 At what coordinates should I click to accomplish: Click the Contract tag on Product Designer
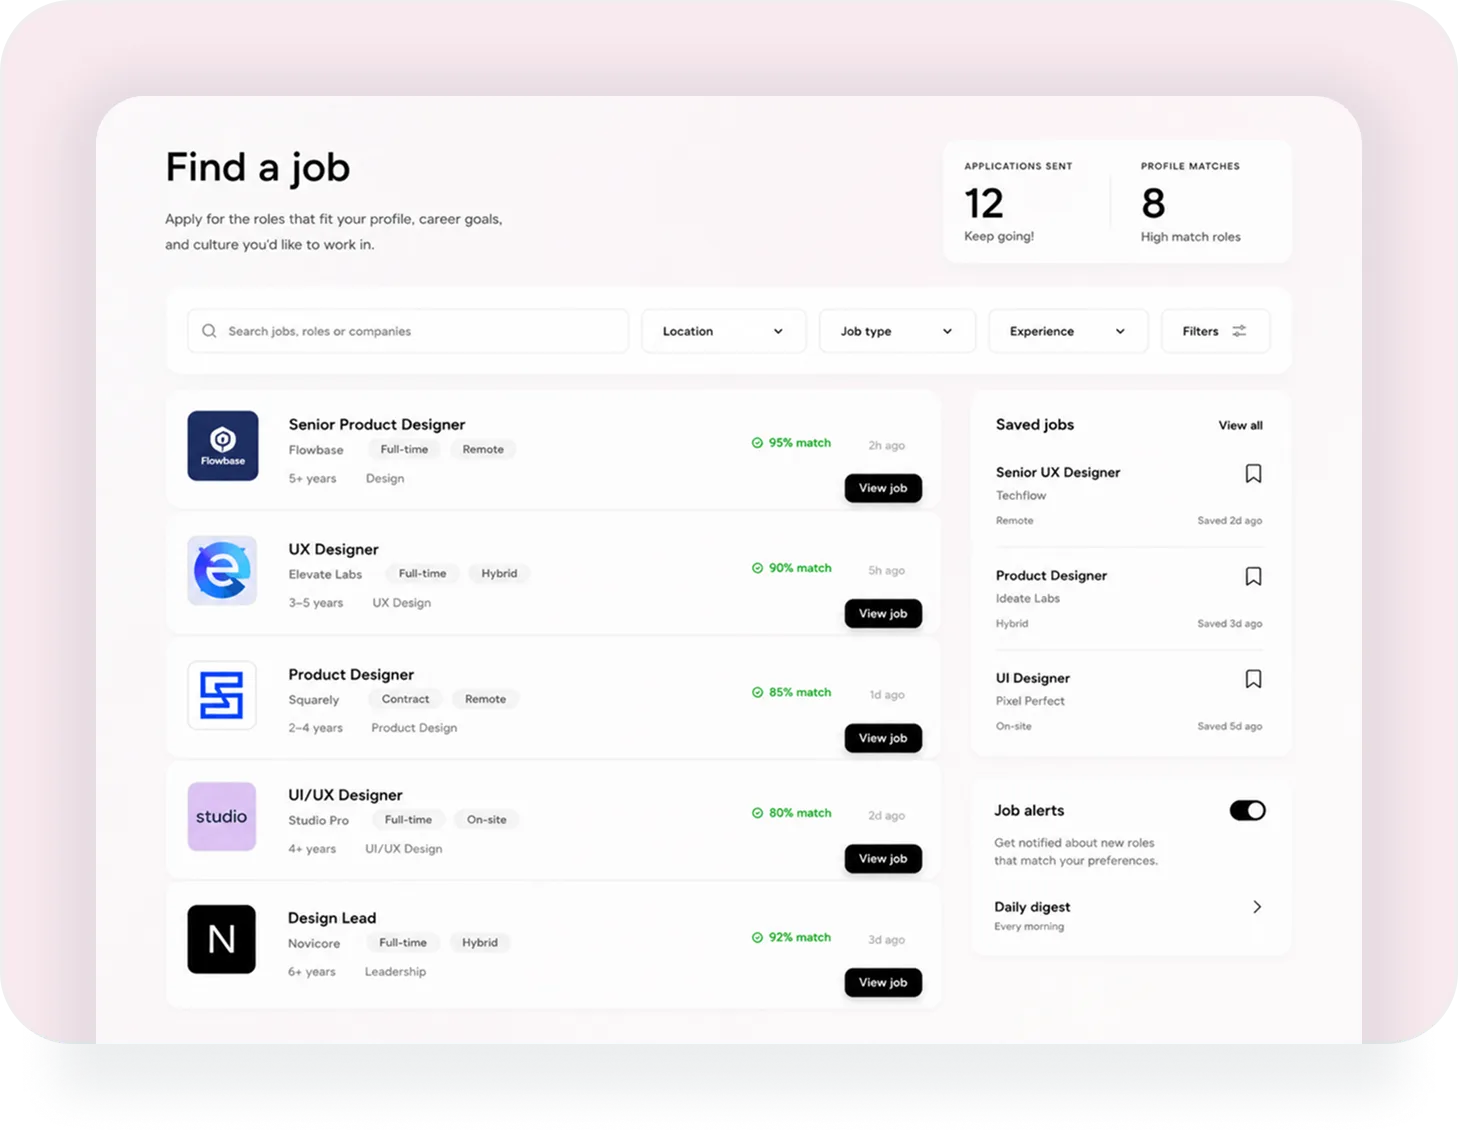(x=405, y=700)
